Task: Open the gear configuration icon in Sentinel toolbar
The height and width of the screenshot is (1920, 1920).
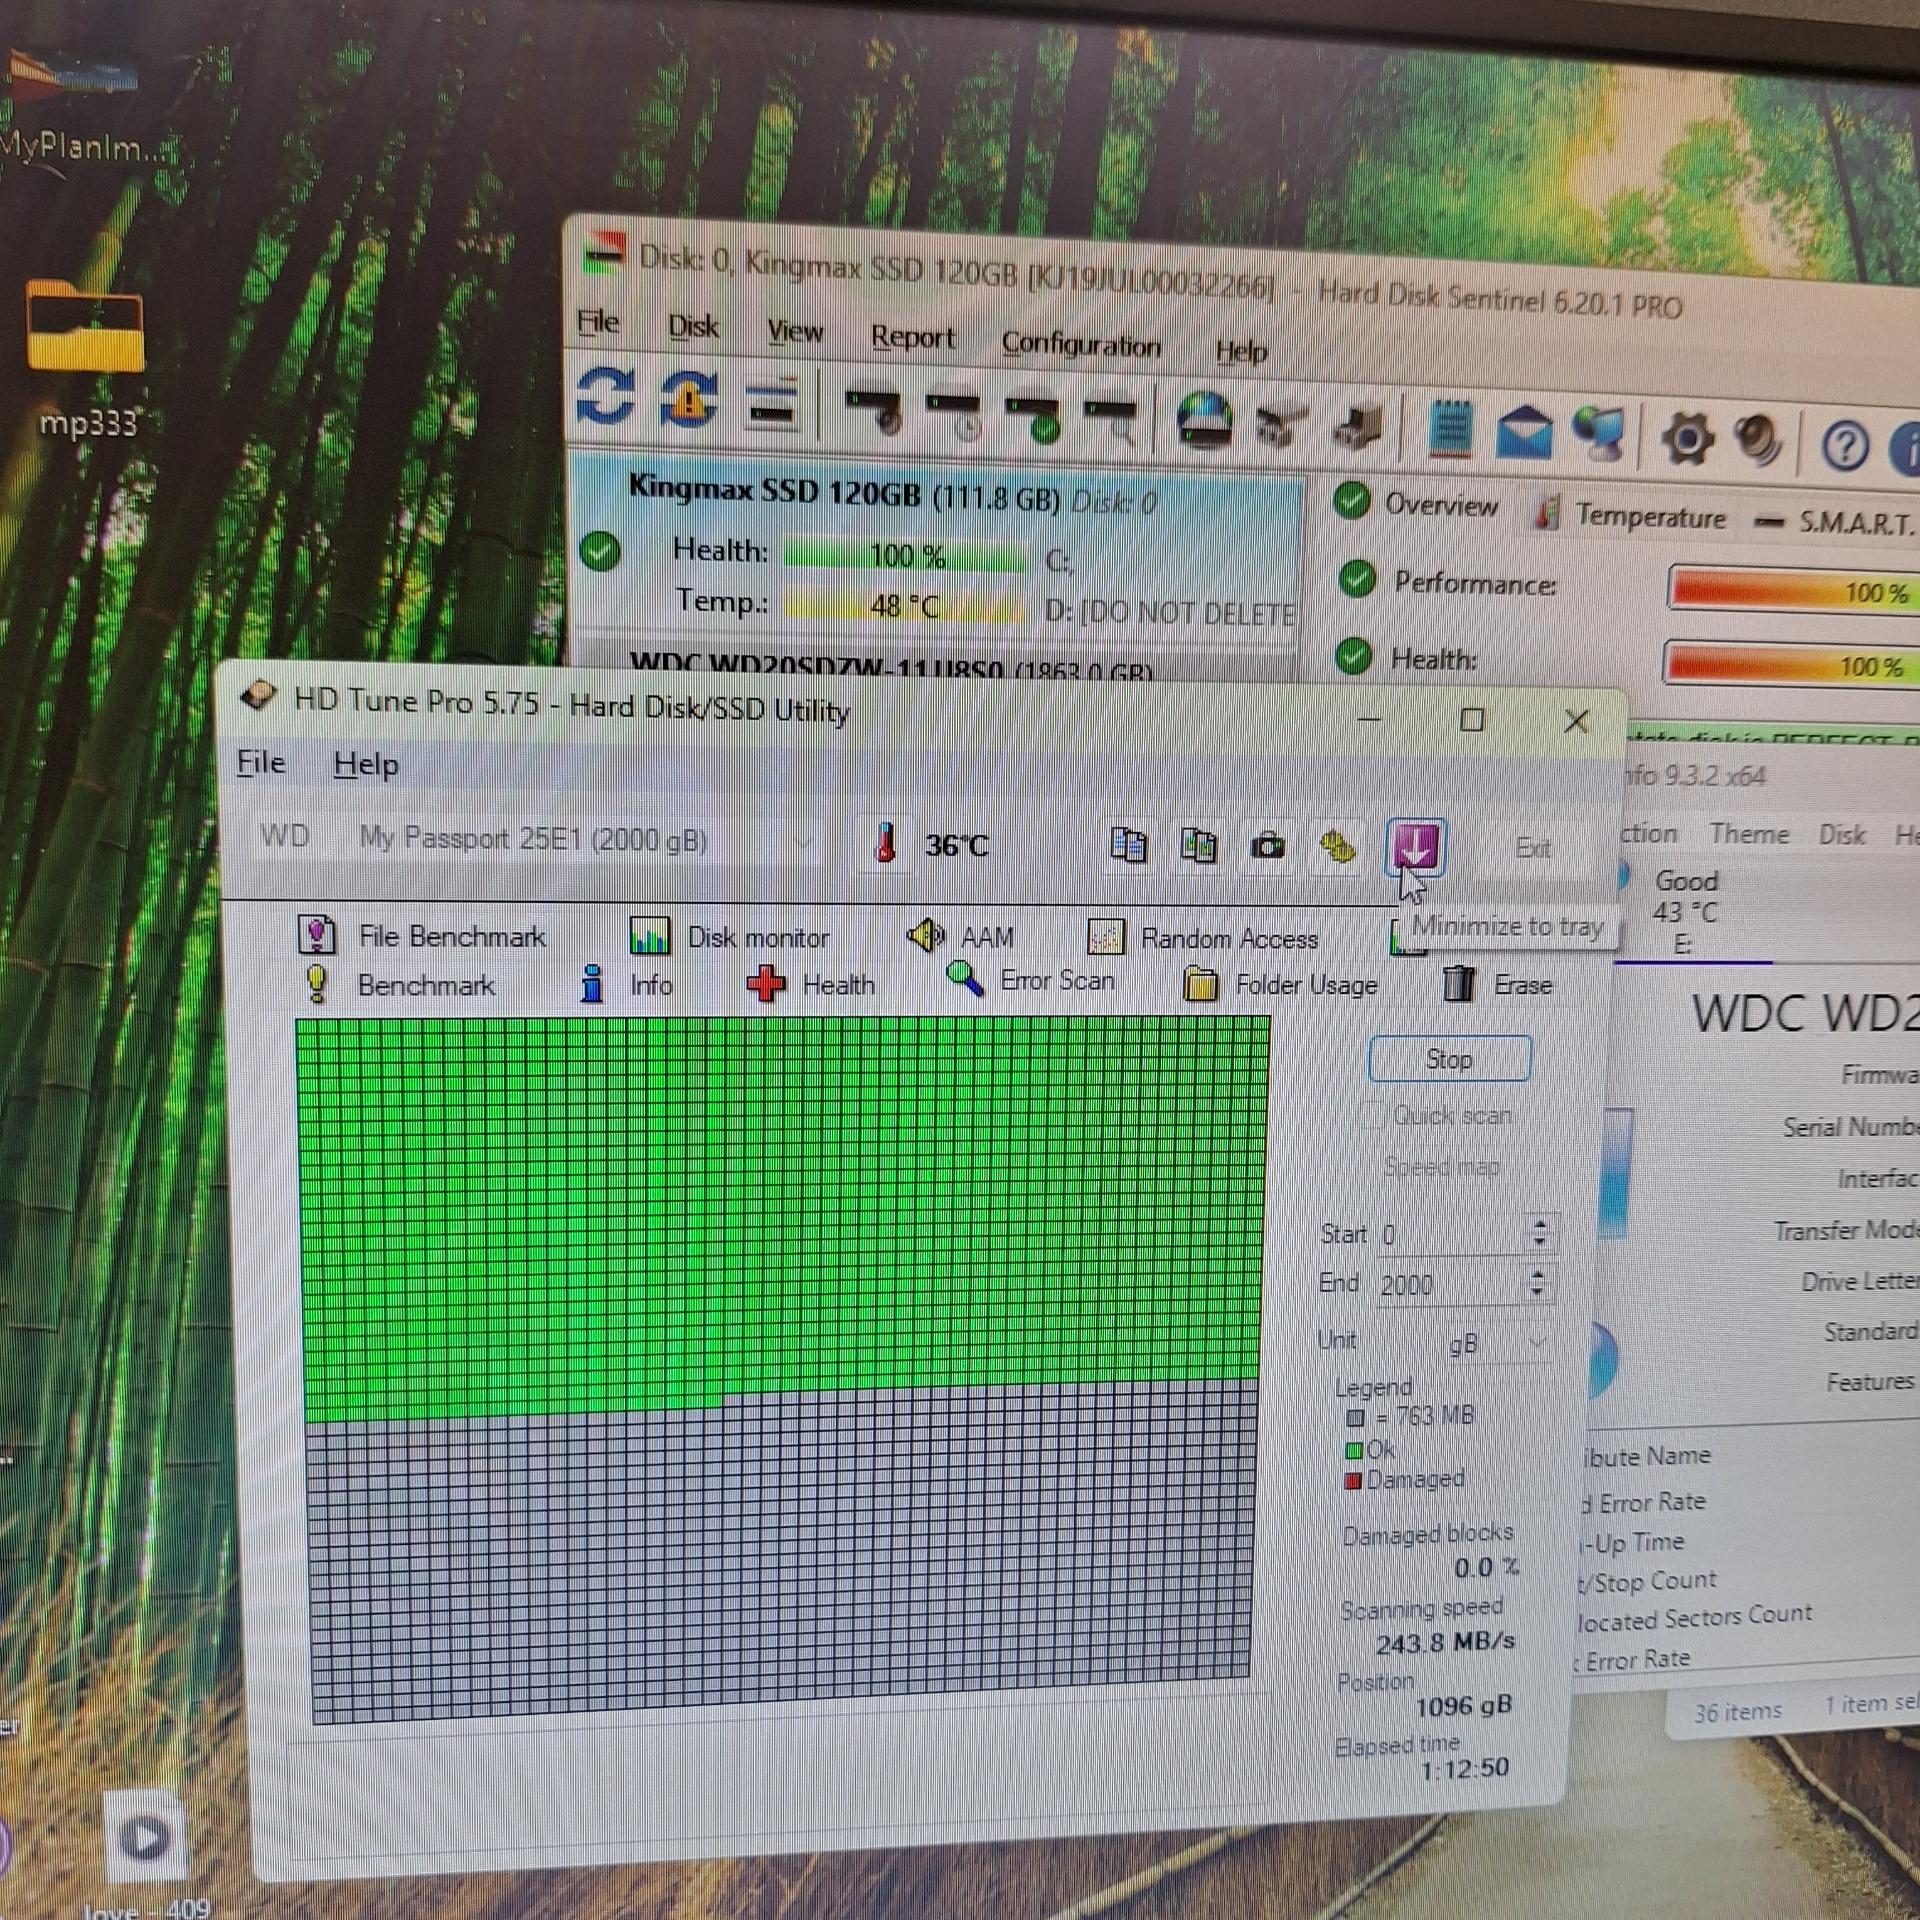Action: (1686, 438)
